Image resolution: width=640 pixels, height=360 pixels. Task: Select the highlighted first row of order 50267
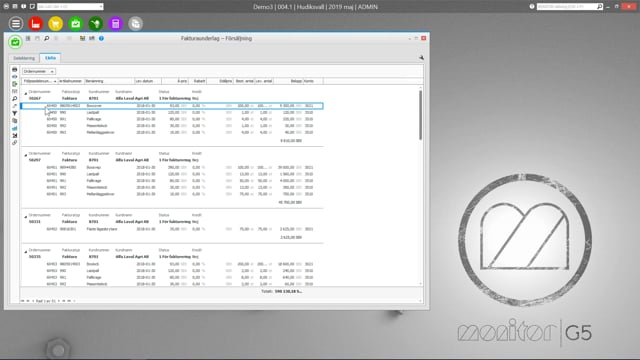tap(172, 106)
